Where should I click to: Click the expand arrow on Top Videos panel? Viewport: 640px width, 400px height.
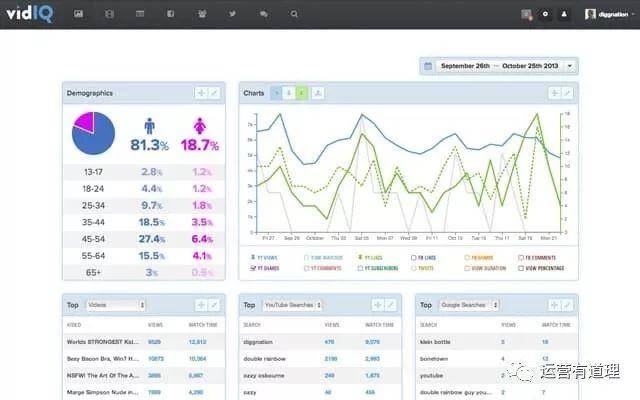click(214, 305)
